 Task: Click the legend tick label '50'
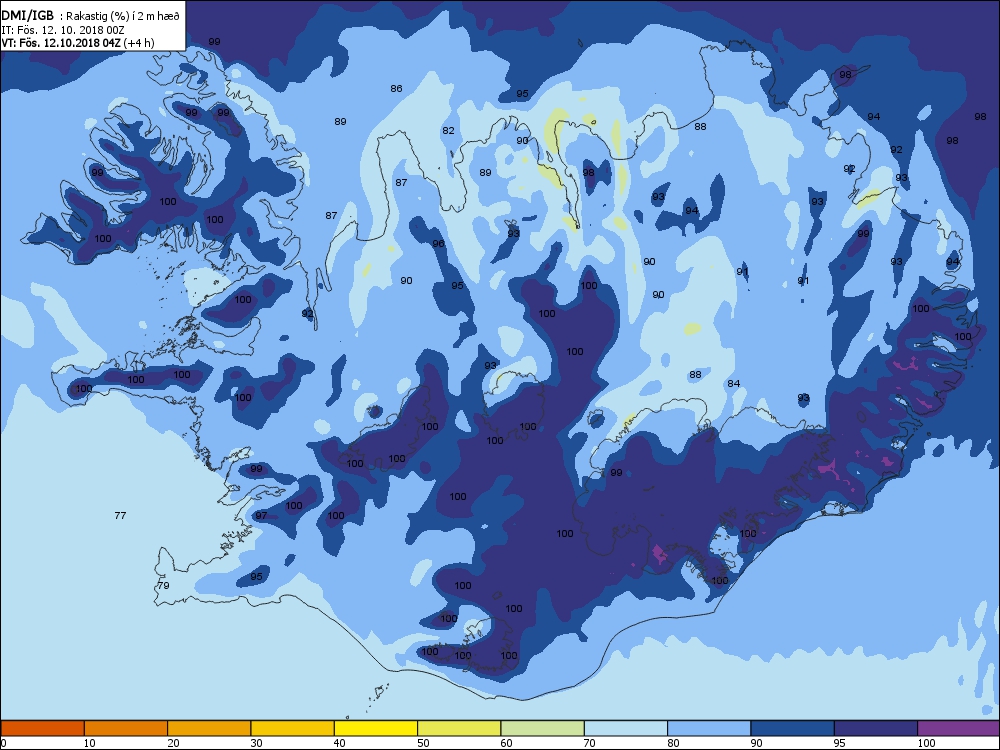tap(423, 743)
